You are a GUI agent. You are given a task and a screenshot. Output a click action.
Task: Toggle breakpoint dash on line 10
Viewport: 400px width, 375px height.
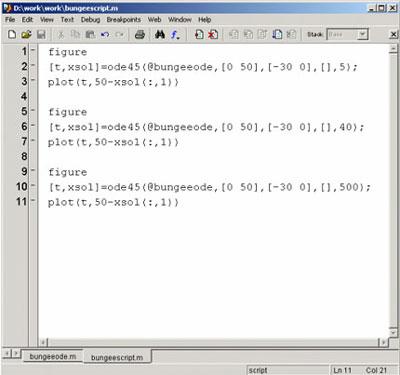[33, 186]
